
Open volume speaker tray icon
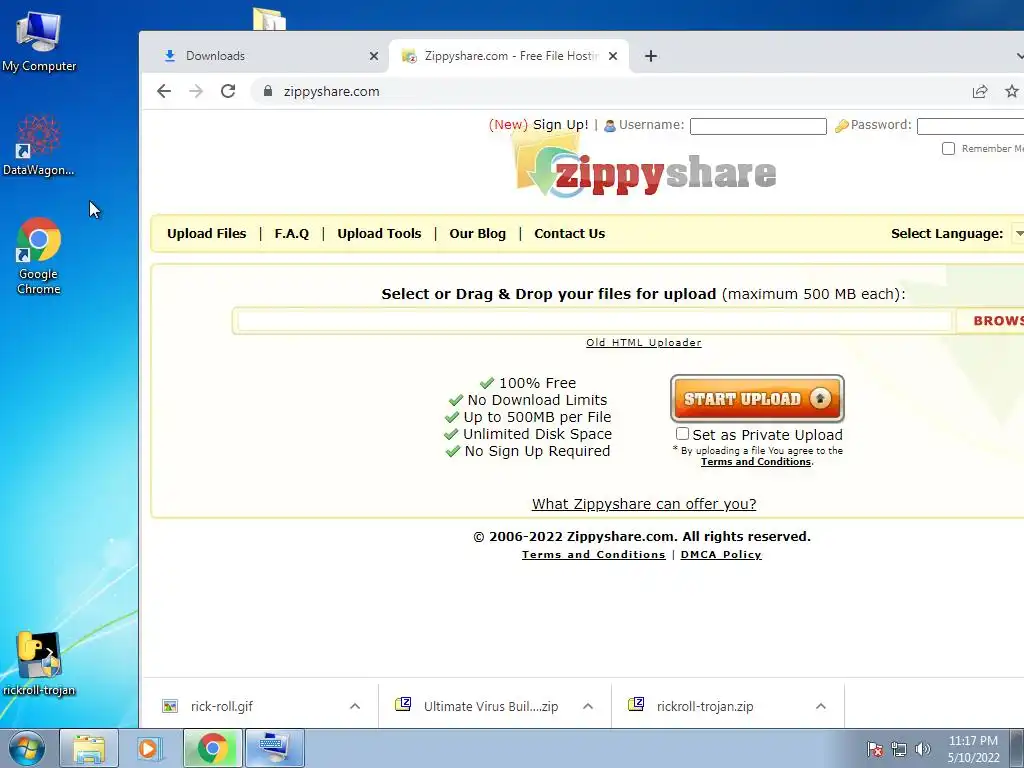tap(922, 749)
